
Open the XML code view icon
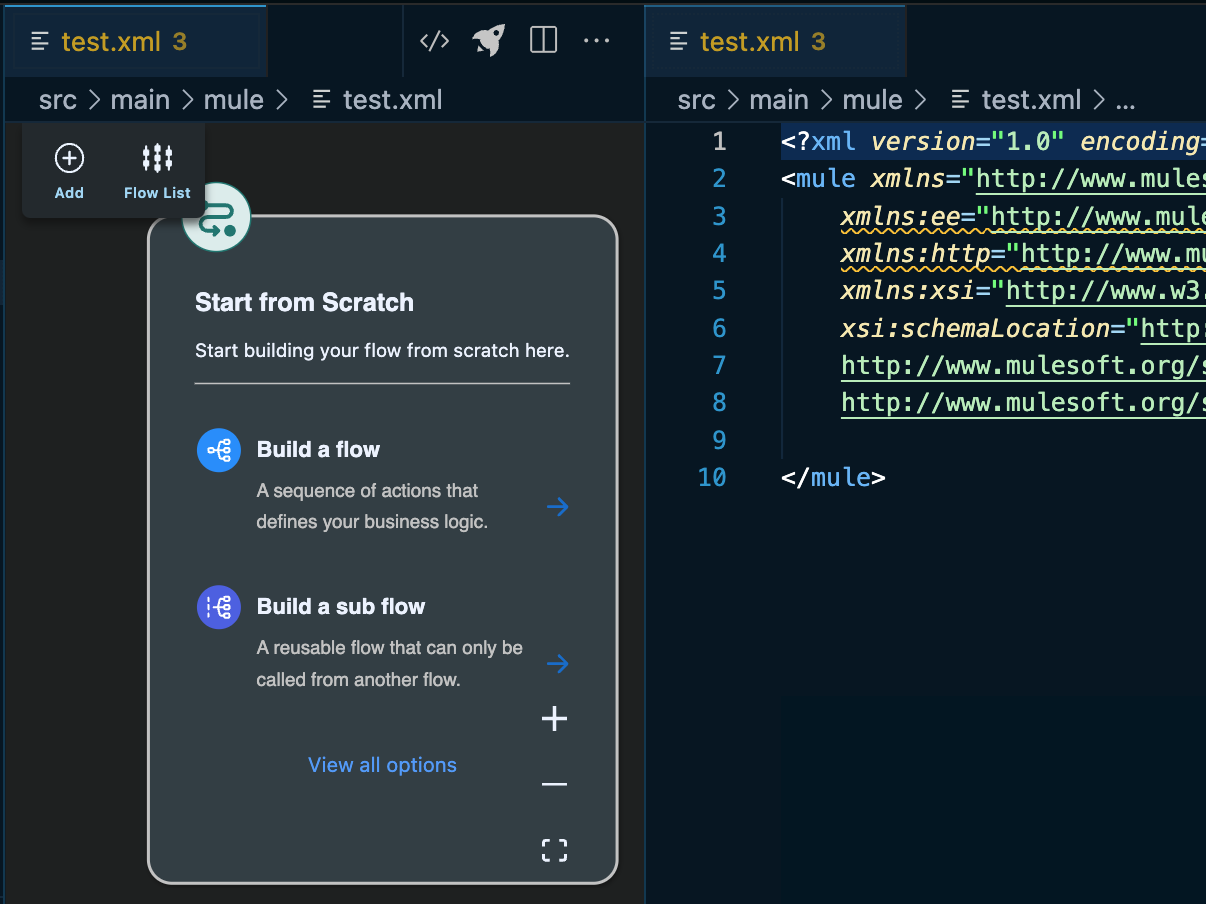pos(433,40)
